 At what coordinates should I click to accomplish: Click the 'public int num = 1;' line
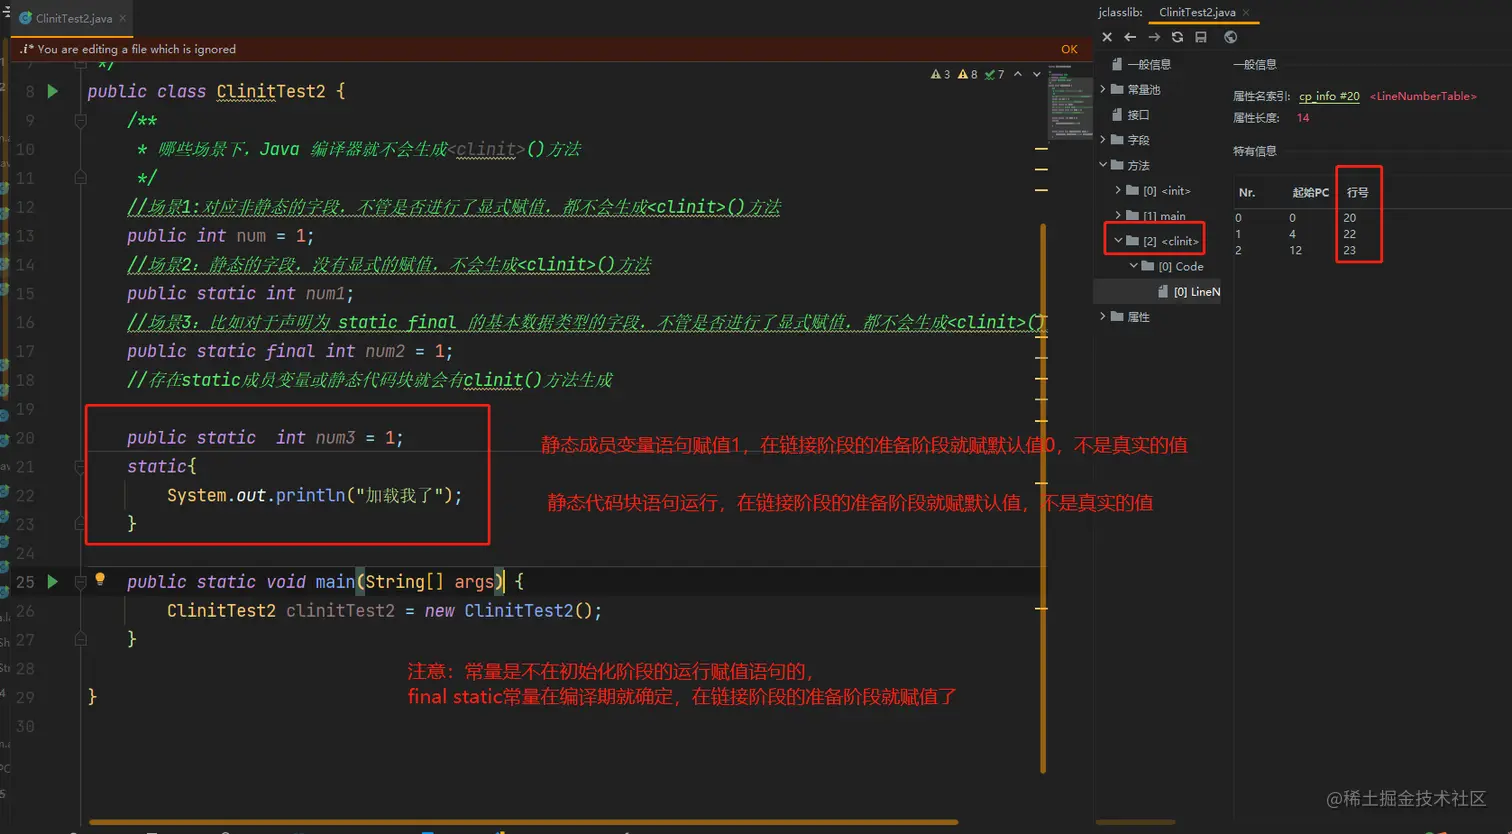point(220,236)
